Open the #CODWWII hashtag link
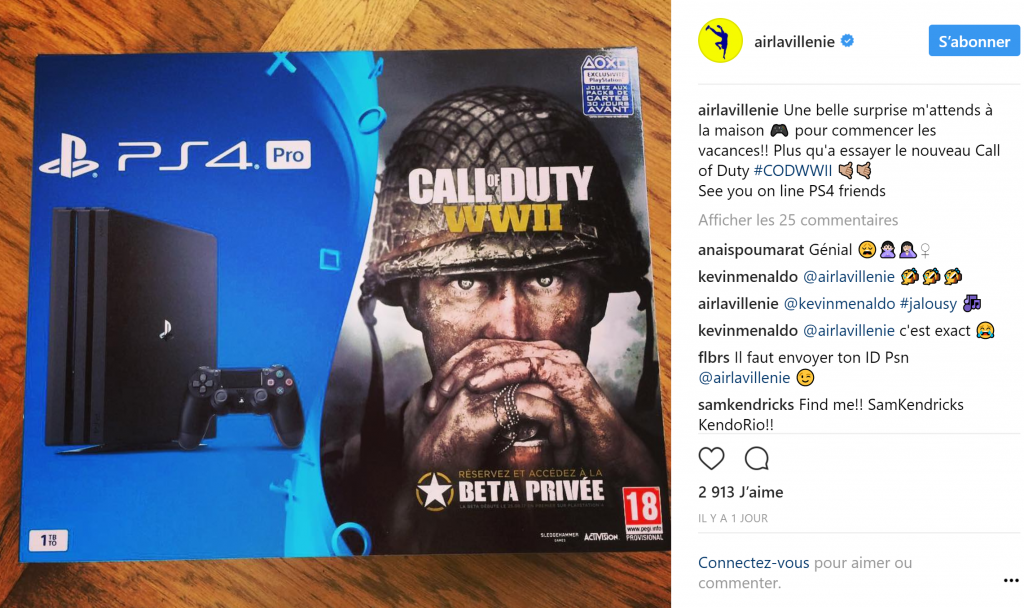The width and height of the screenshot is (1024, 608). pyautogui.click(x=792, y=171)
